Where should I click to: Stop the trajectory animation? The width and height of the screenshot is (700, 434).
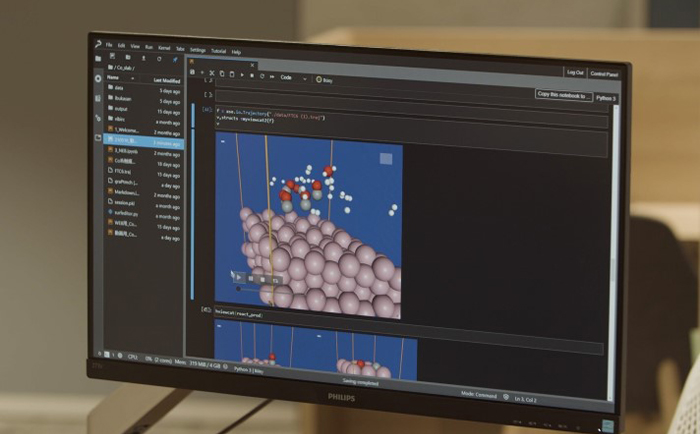coord(262,280)
